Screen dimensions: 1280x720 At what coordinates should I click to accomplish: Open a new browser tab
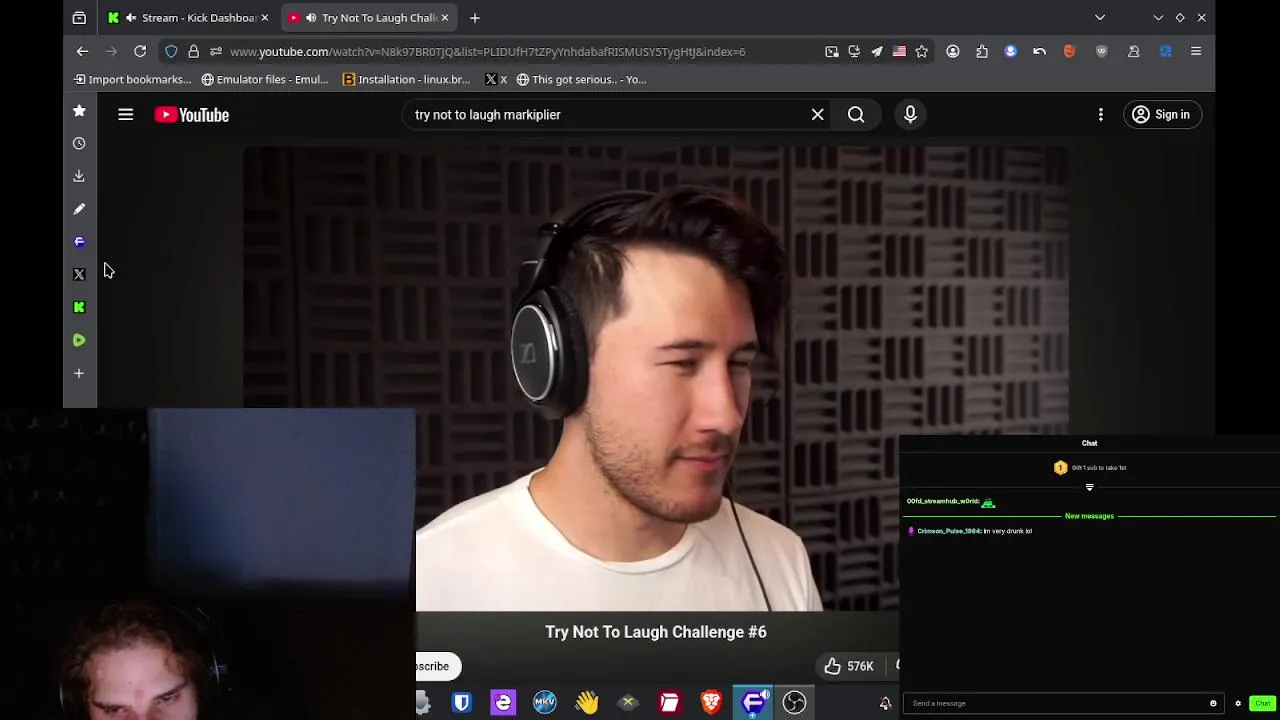(x=475, y=18)
